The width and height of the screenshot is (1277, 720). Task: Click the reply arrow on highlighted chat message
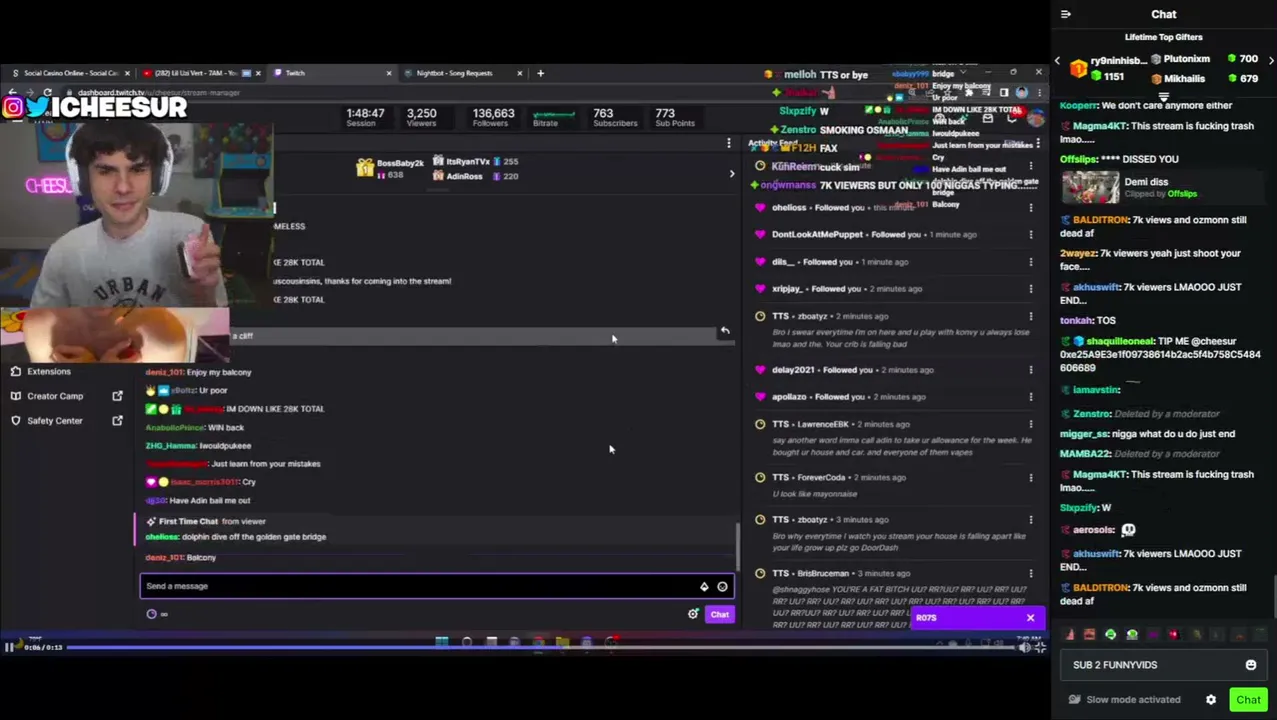(725, 331)
